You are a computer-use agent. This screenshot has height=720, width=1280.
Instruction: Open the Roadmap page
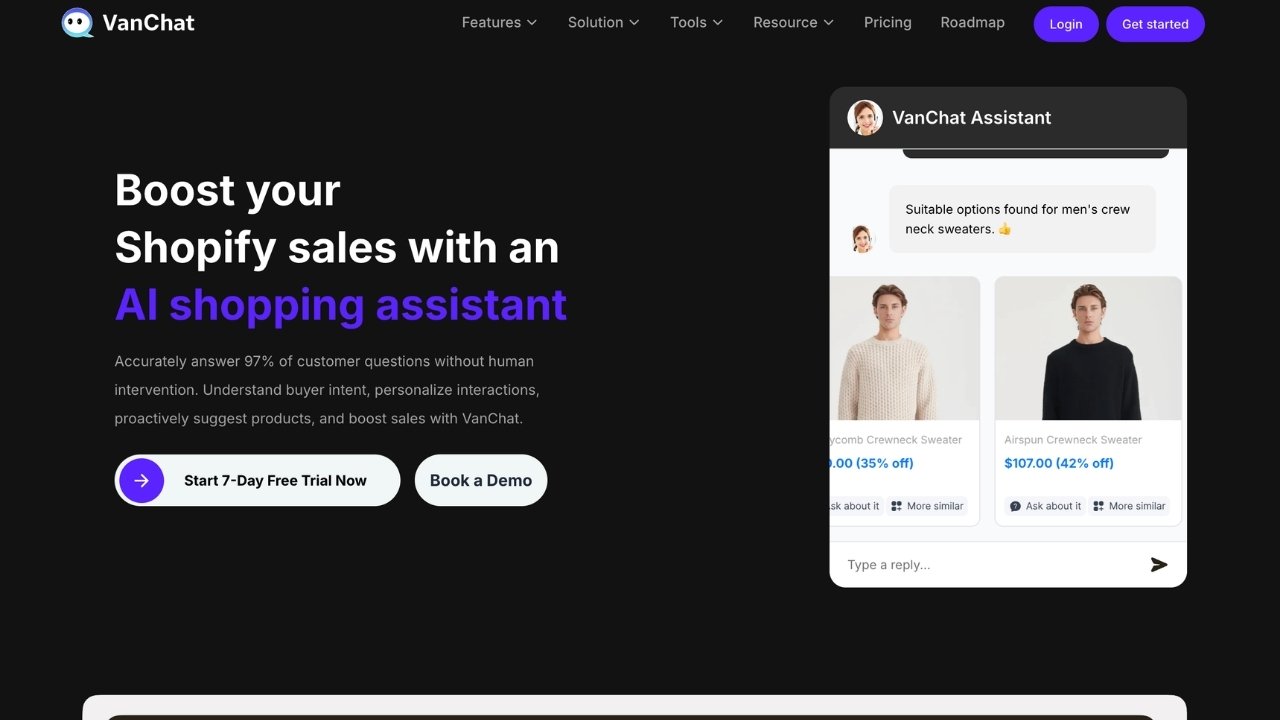tap(972, 22)
